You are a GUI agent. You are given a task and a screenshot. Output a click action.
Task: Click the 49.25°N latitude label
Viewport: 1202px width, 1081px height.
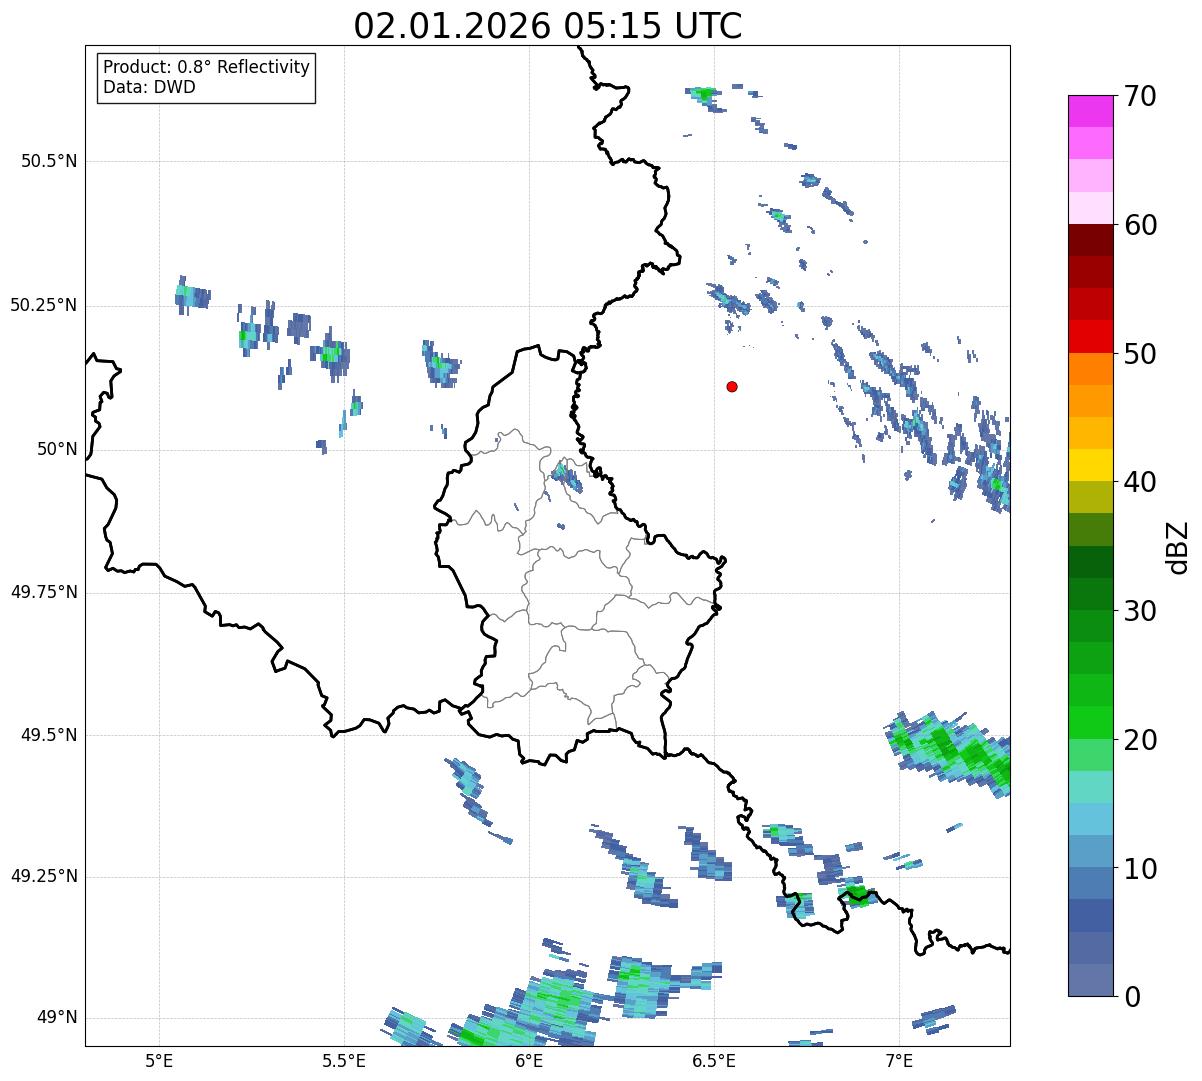[x=44, y=877]
